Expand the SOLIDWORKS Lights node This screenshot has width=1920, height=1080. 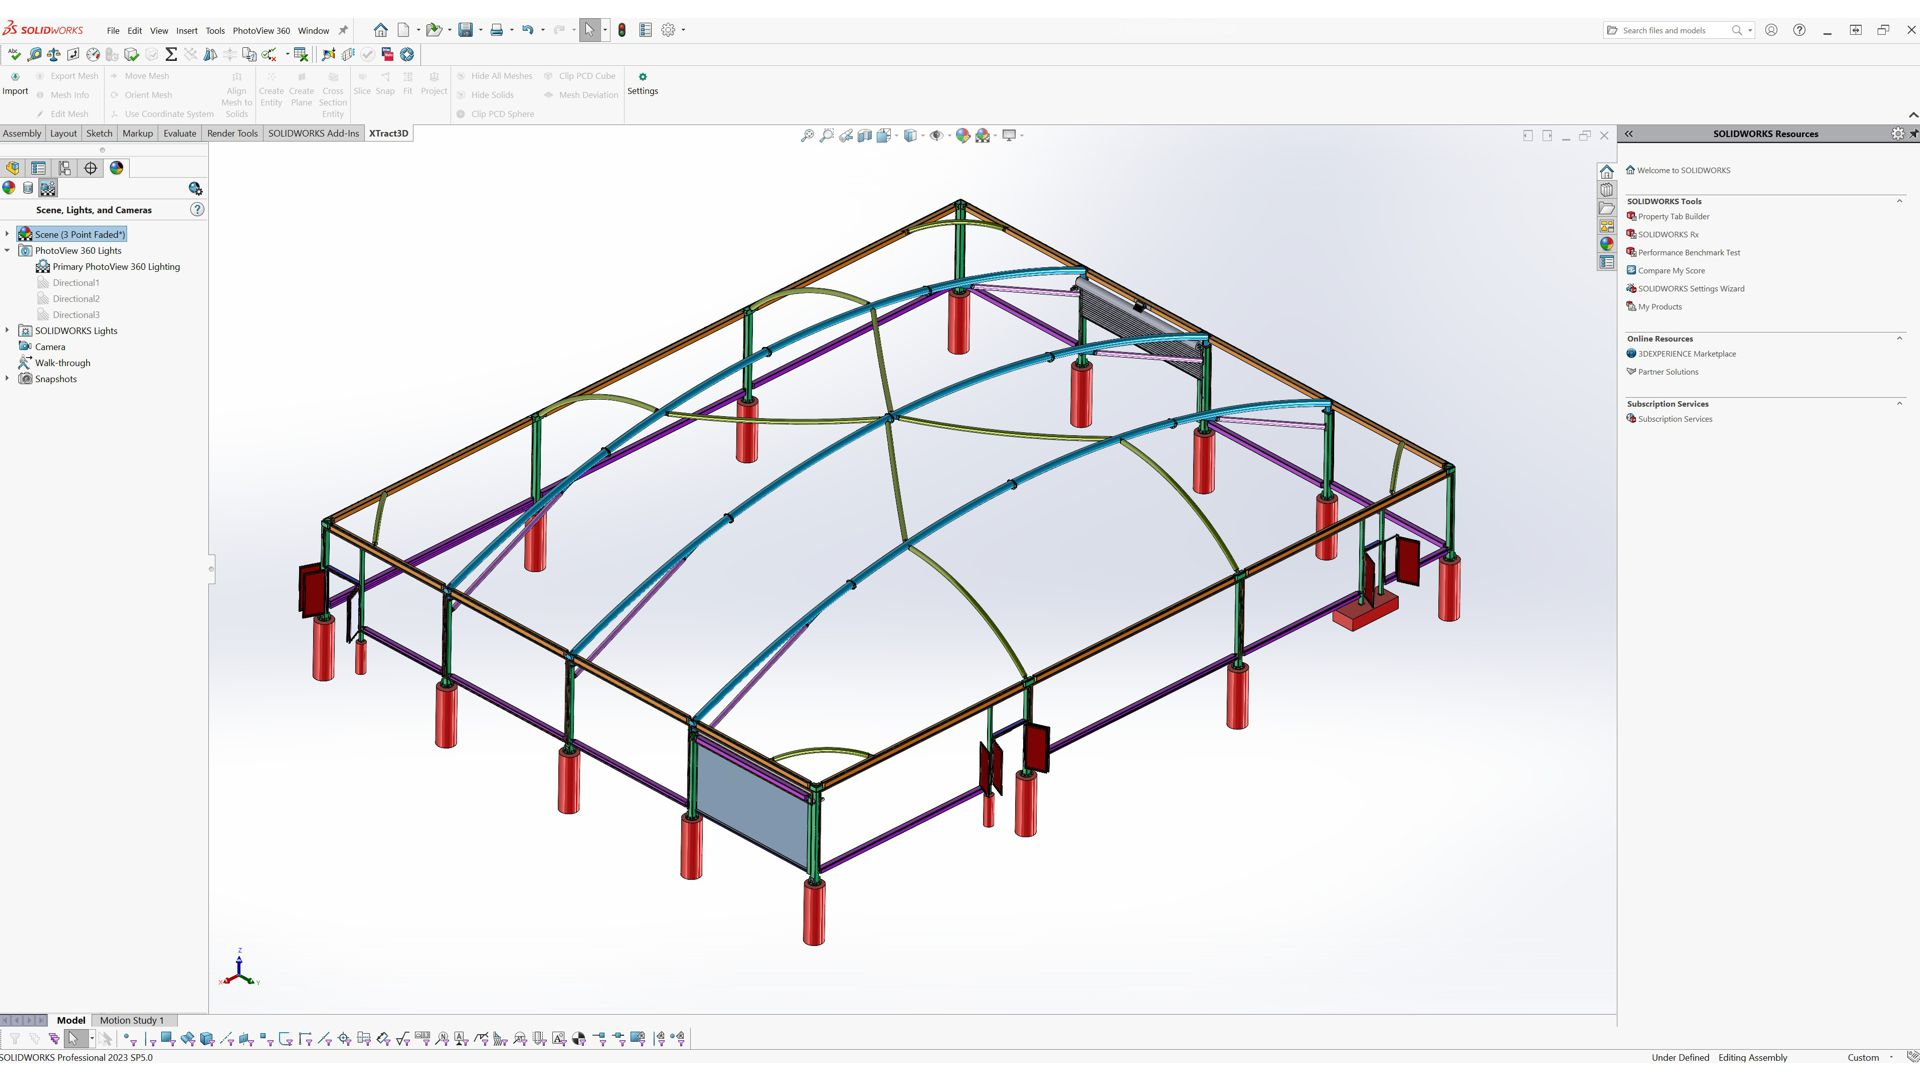pos(7,330)
